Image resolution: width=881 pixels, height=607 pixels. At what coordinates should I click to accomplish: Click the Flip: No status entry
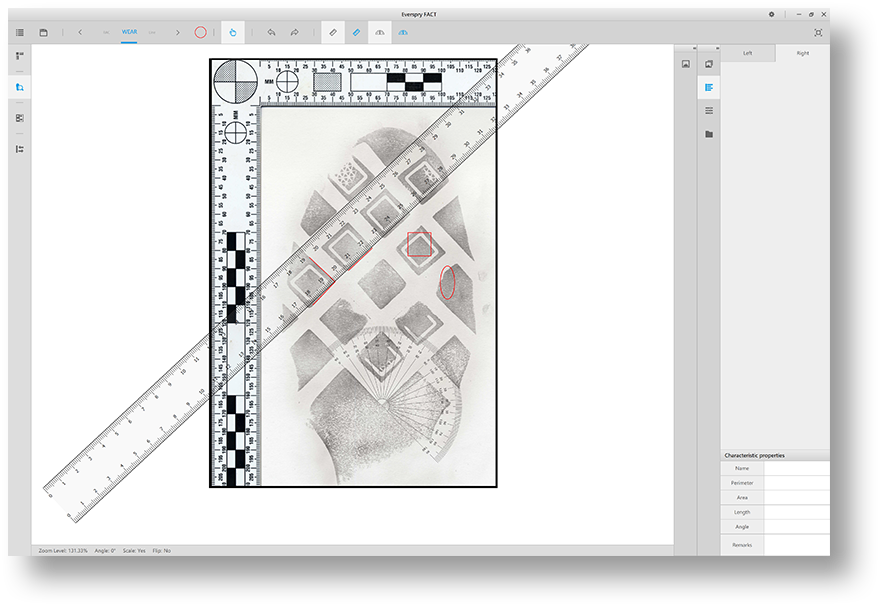(162, 551)
